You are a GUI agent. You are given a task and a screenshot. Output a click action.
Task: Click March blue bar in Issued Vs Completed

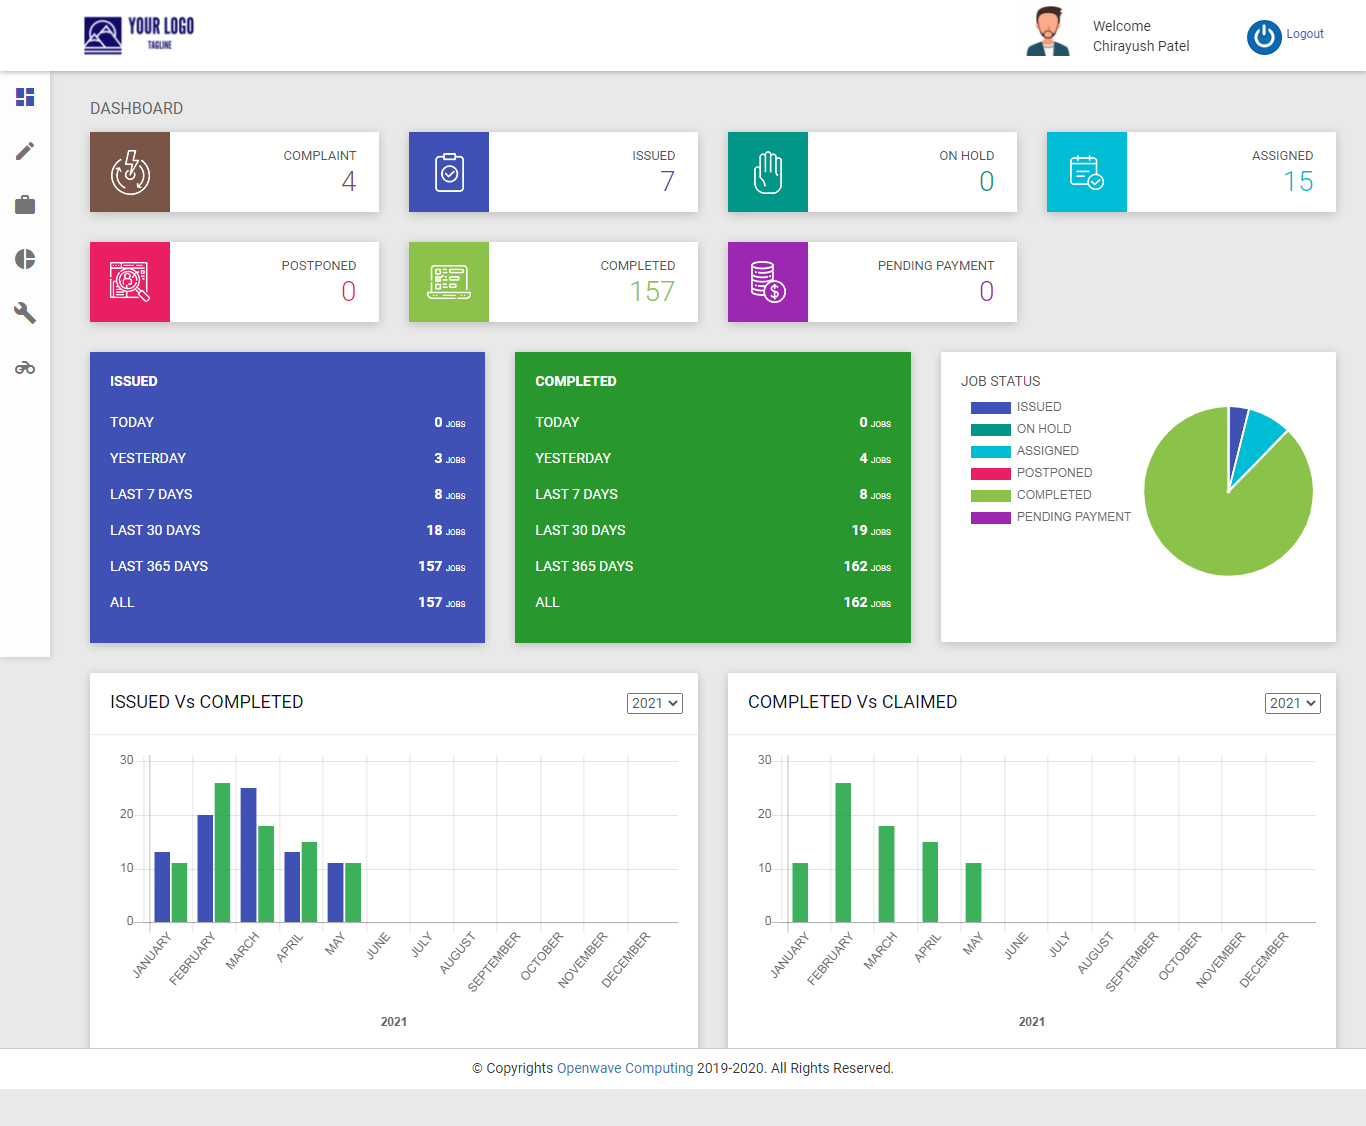tap(248, 855)
